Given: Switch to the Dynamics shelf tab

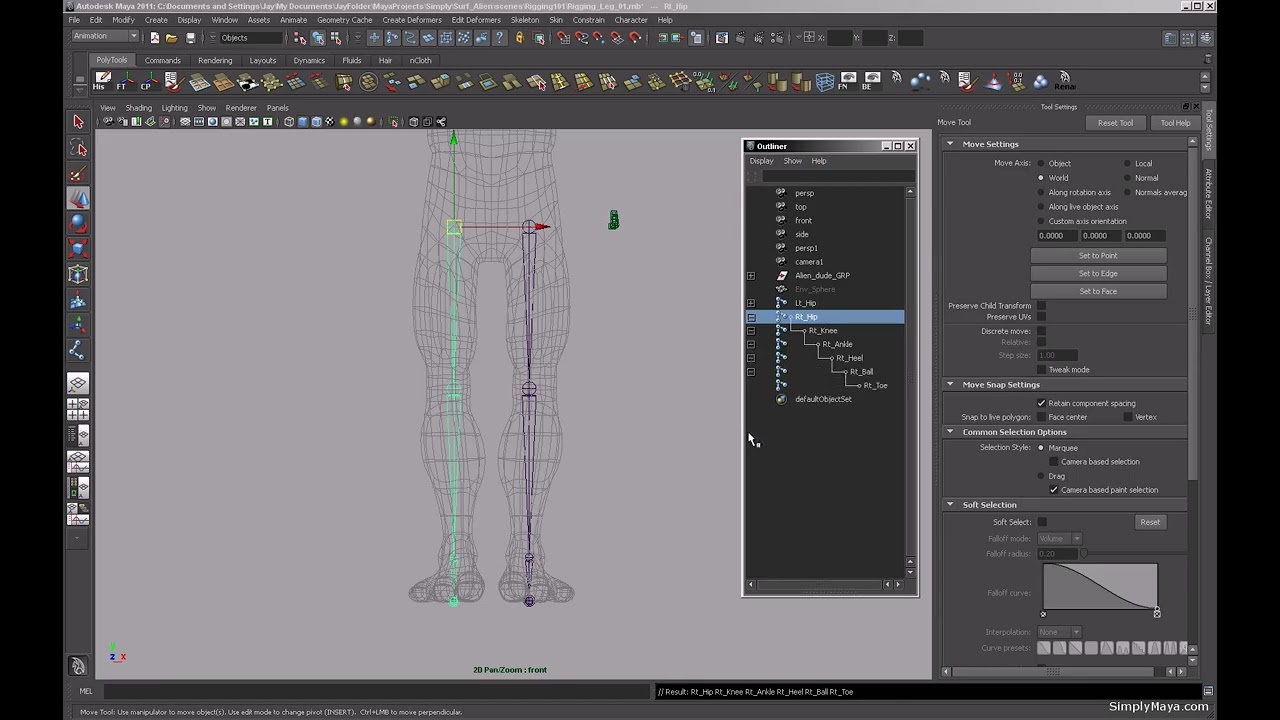Looking at the screenshot, I should [309, 60].
